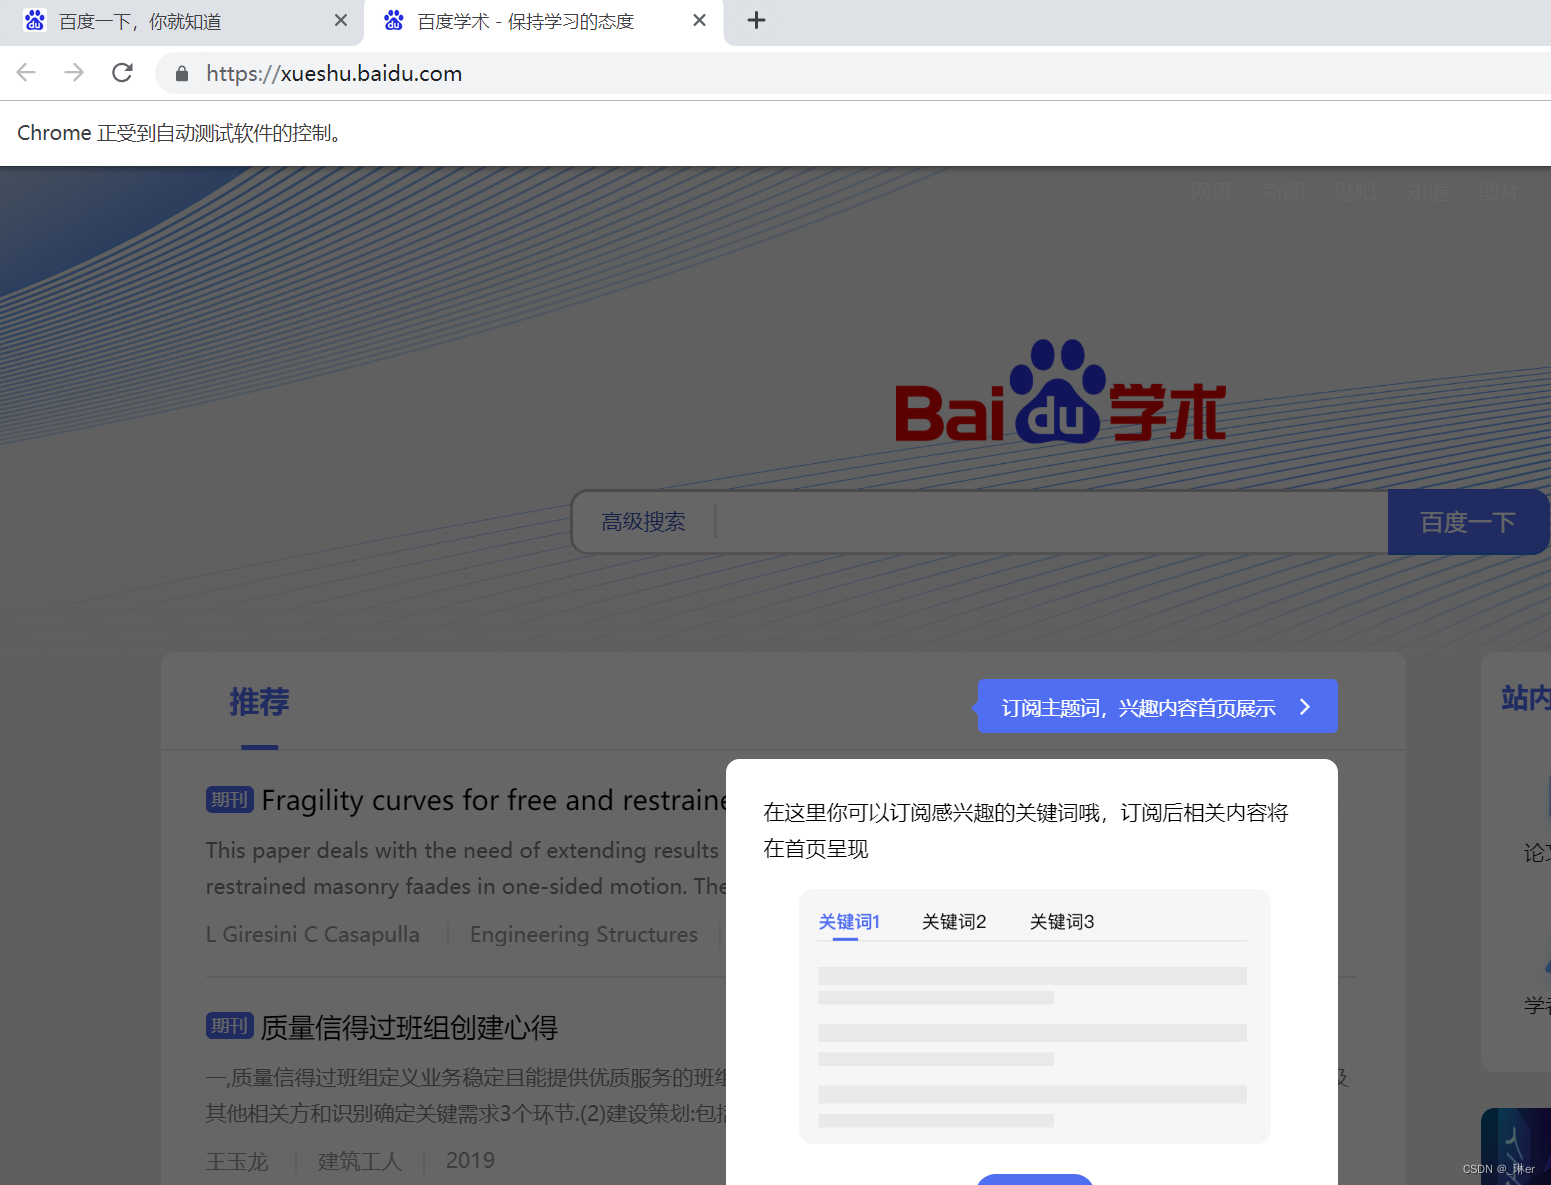
Task: Select 关键词3 tab in the popup
Action: coord(1062,921)
